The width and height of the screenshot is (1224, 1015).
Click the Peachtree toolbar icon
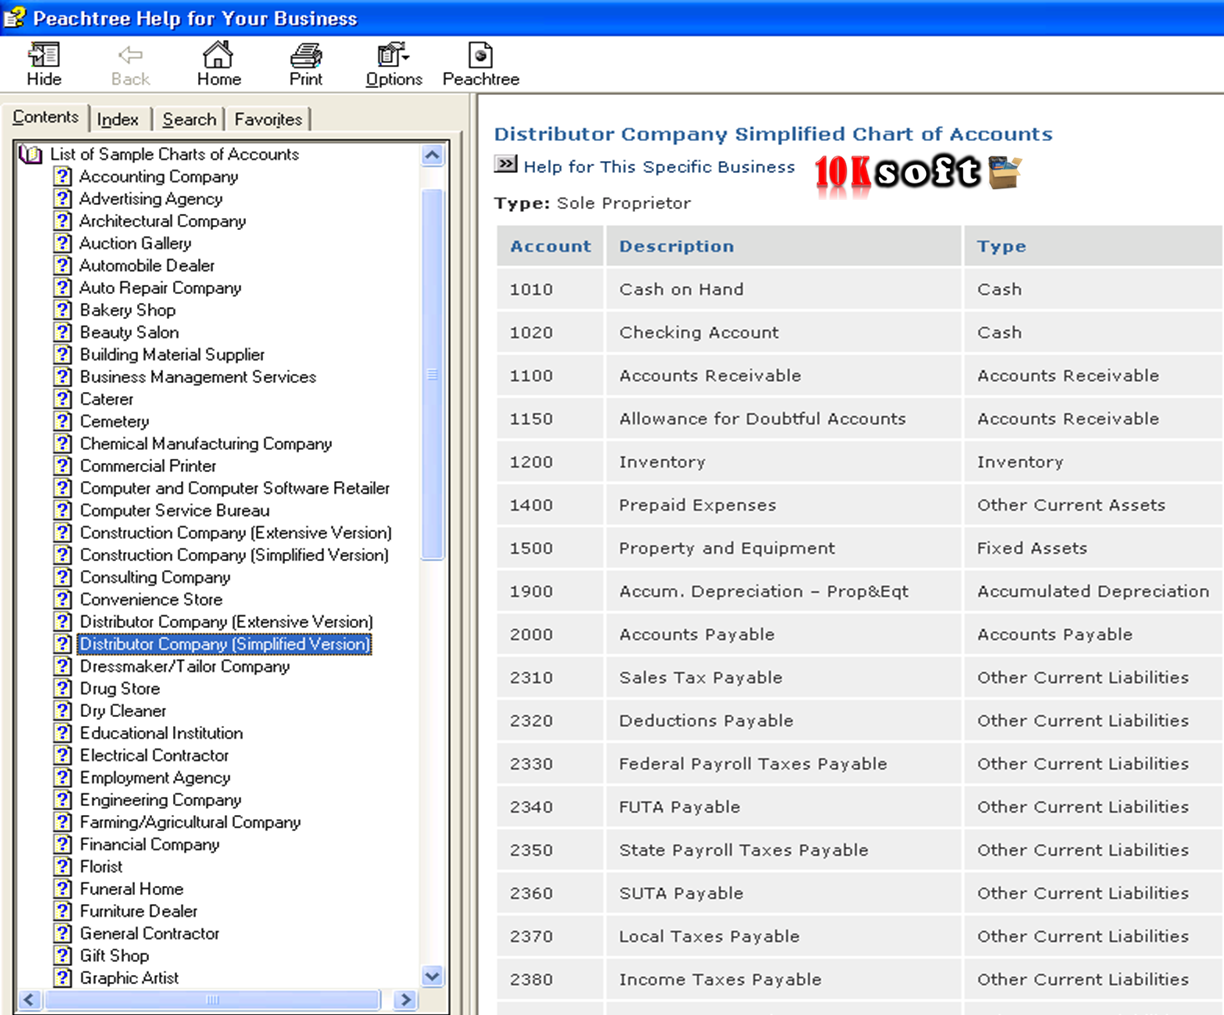[x=481, y=64]
